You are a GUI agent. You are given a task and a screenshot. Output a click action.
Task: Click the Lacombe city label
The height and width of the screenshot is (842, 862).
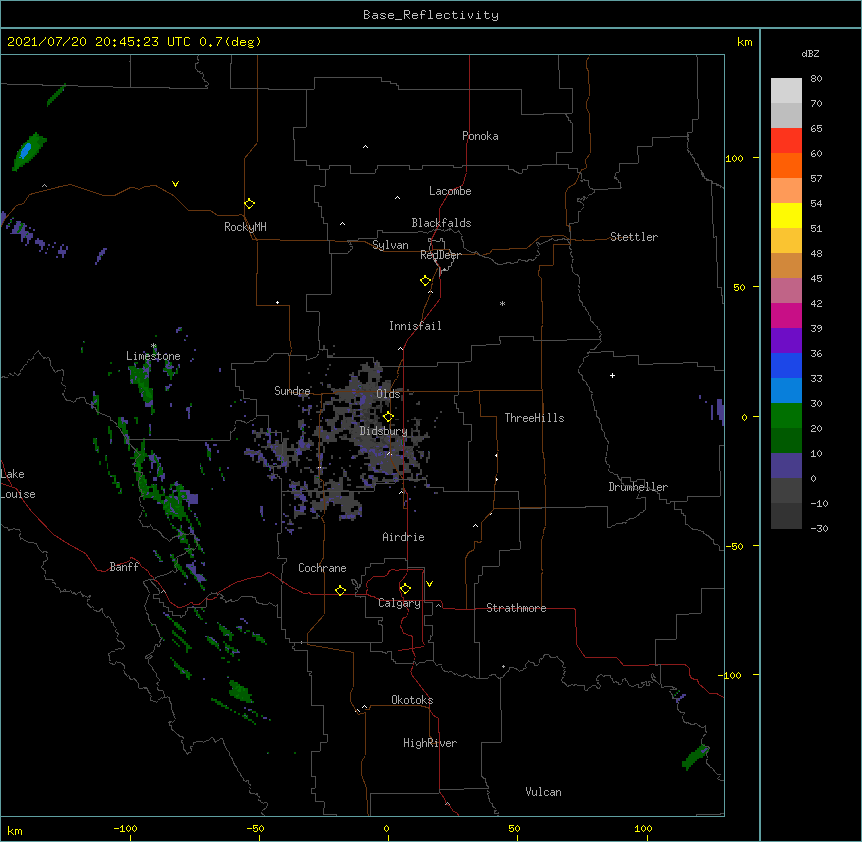(x=450, y=191)
